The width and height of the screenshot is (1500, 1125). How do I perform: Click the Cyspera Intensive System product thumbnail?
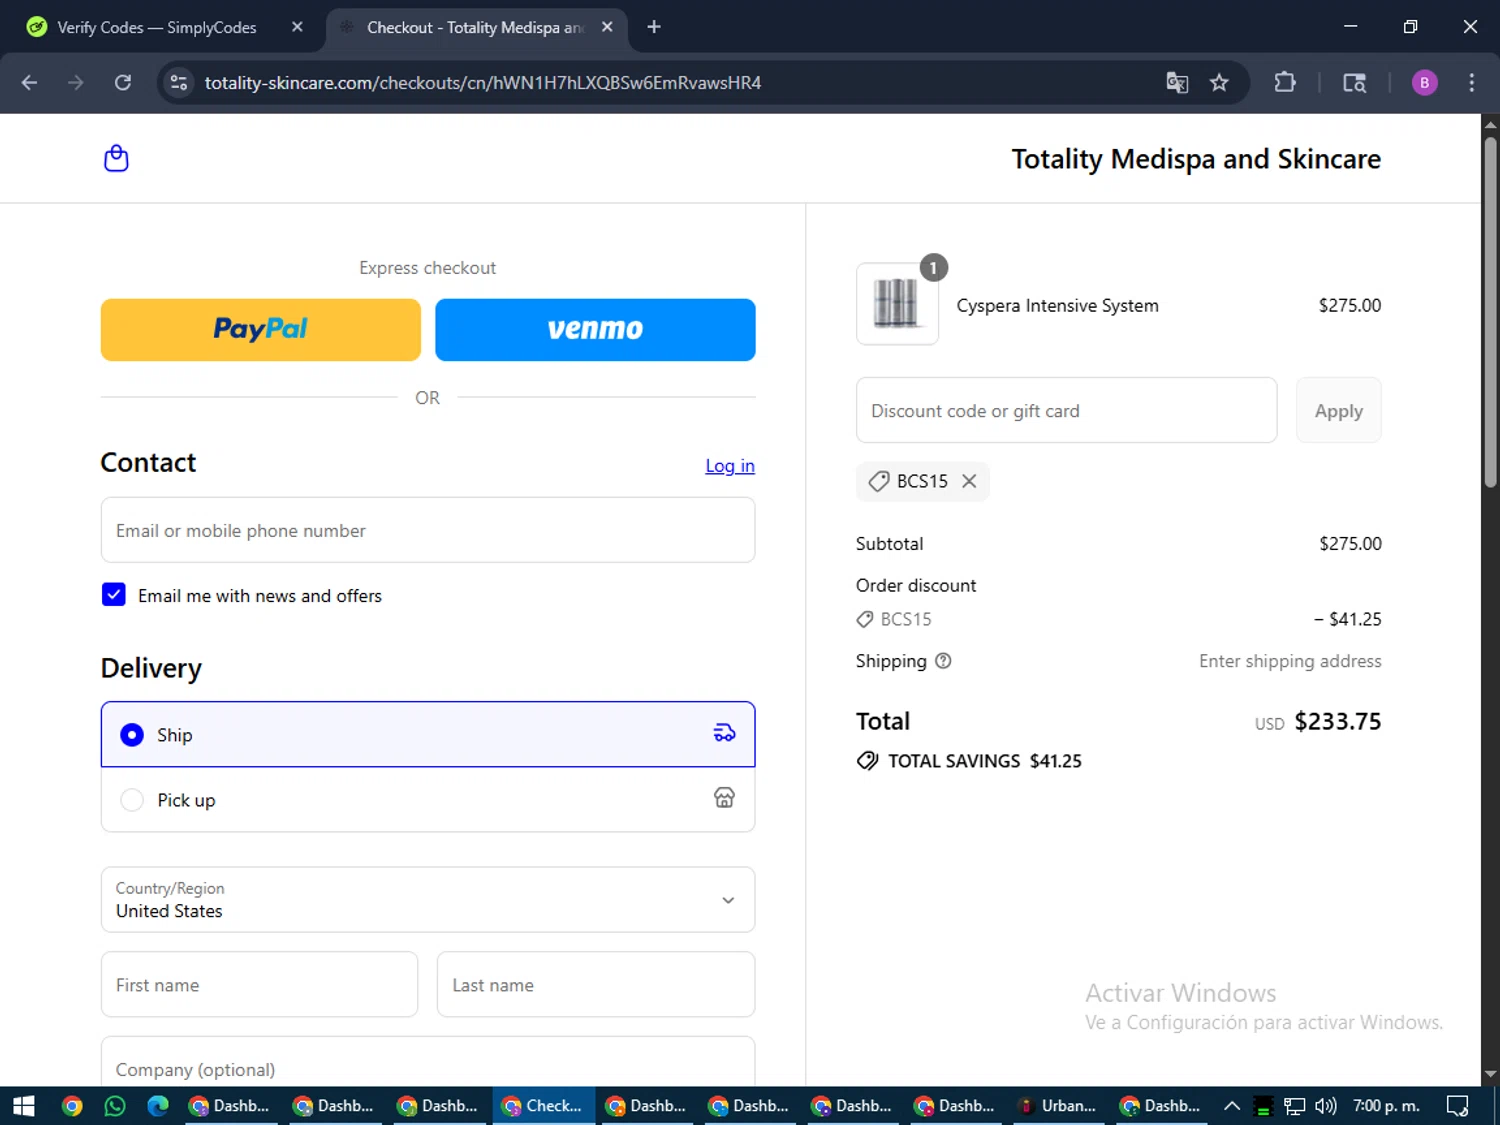pyautogui.click(x=897, y=304)
